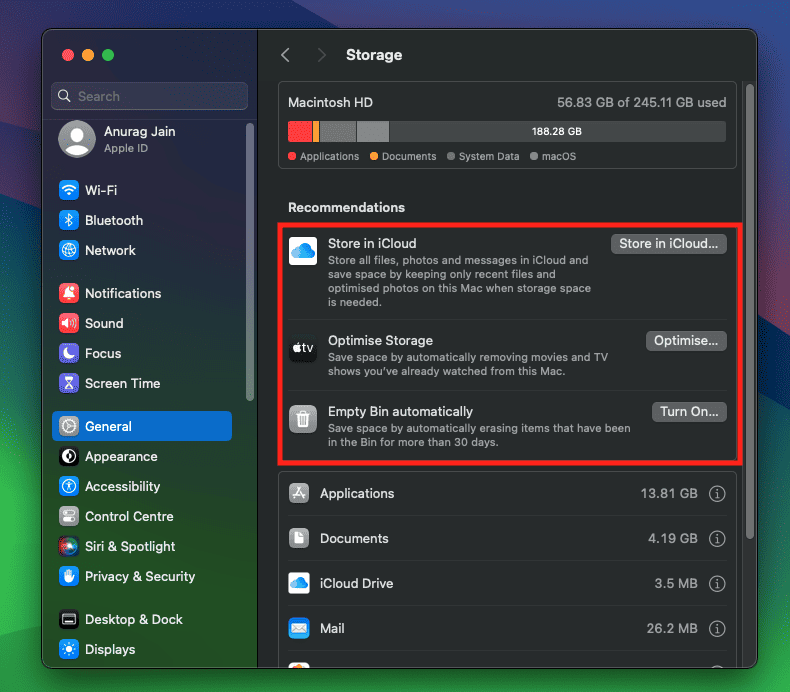This screenshot has height=692, width=790.
Task: Open the Accessibility icon
Action: click(69, 486)
